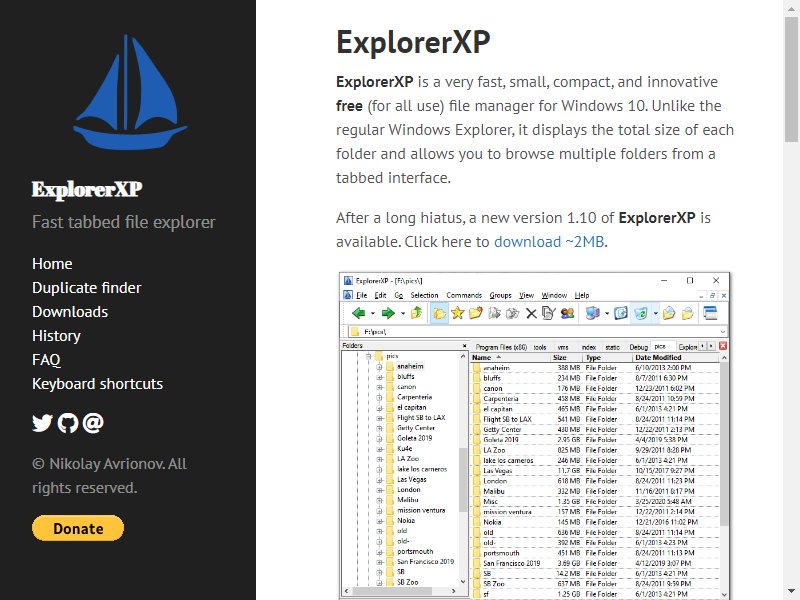Open the Twitter profile icon
This screenshot has width=800, height=600.
click(x=42, y=423)
